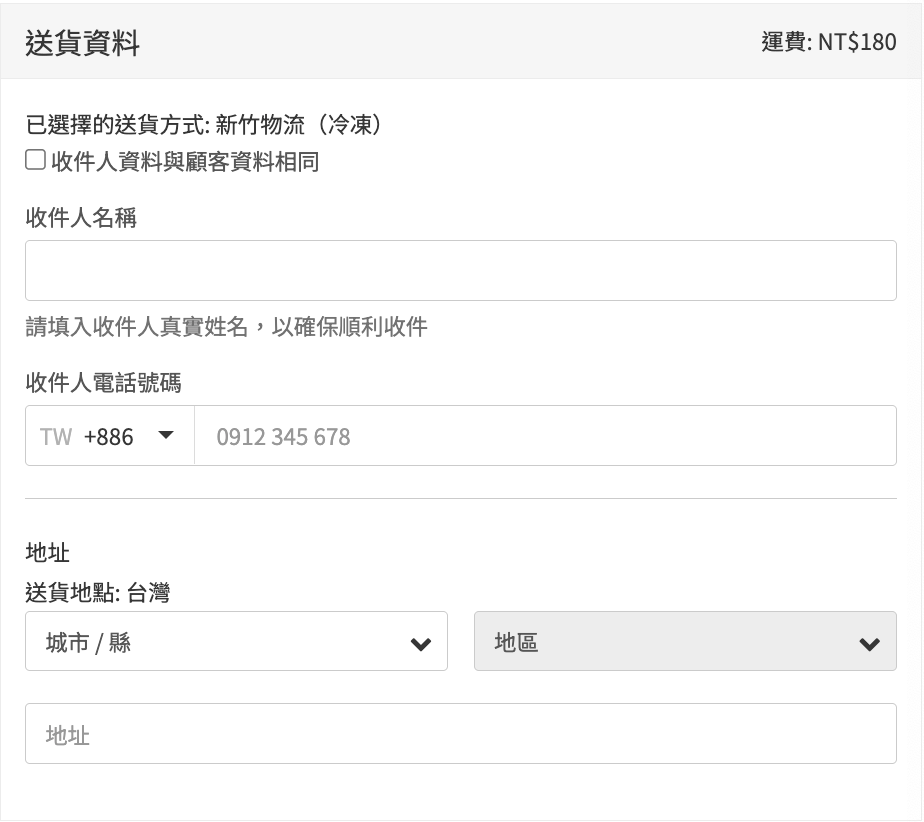Focus the 0912 345 678 phone field
The width and height of the screenshot is (924, 822).
click(545, 436)
